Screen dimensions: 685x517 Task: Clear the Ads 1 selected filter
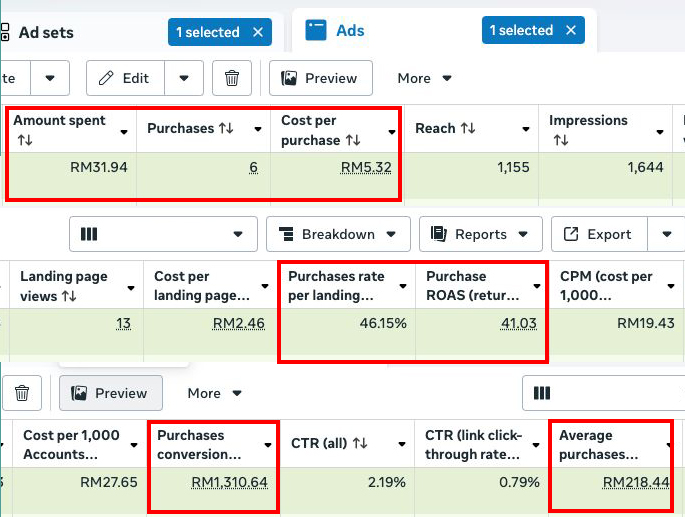point(571,31)
